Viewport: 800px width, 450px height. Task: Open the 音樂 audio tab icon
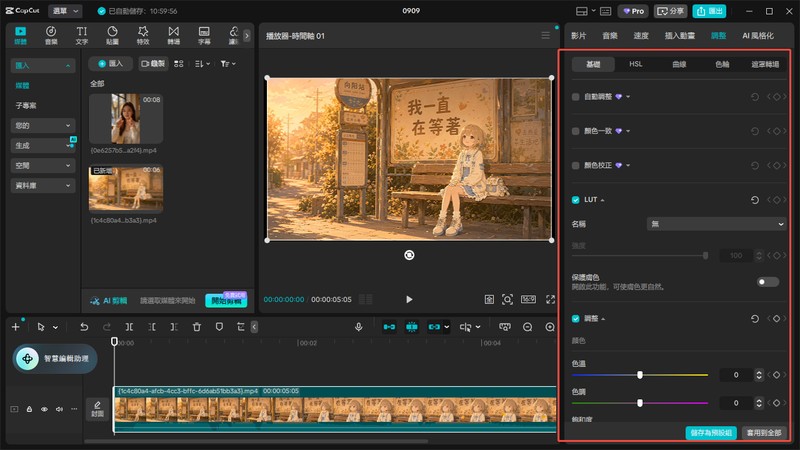tap(51, 35)
